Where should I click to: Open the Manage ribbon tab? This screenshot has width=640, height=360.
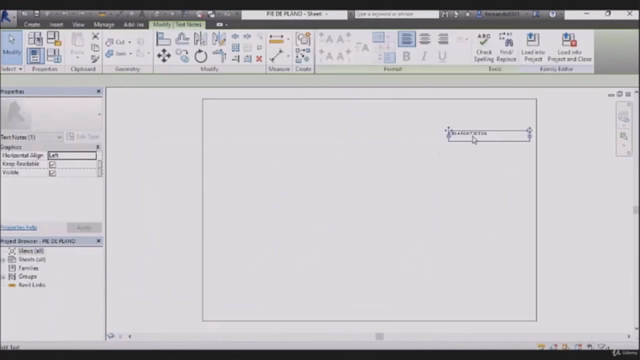click(x=104, y=24)
